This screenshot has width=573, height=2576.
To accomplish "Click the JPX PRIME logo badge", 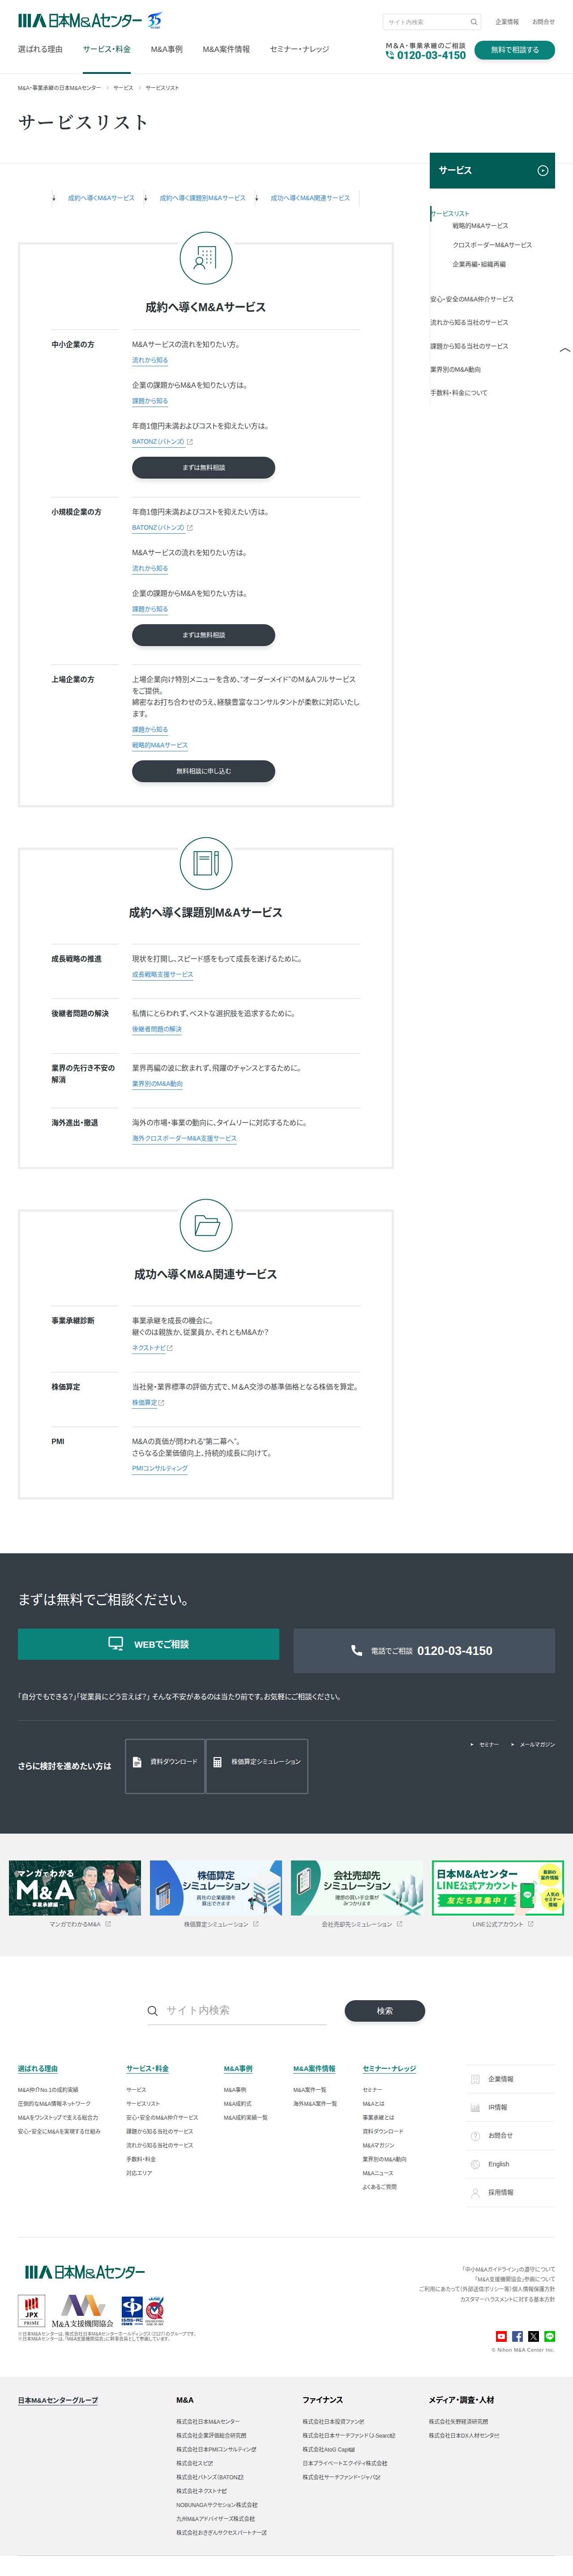I will (x=32, y=2312).
